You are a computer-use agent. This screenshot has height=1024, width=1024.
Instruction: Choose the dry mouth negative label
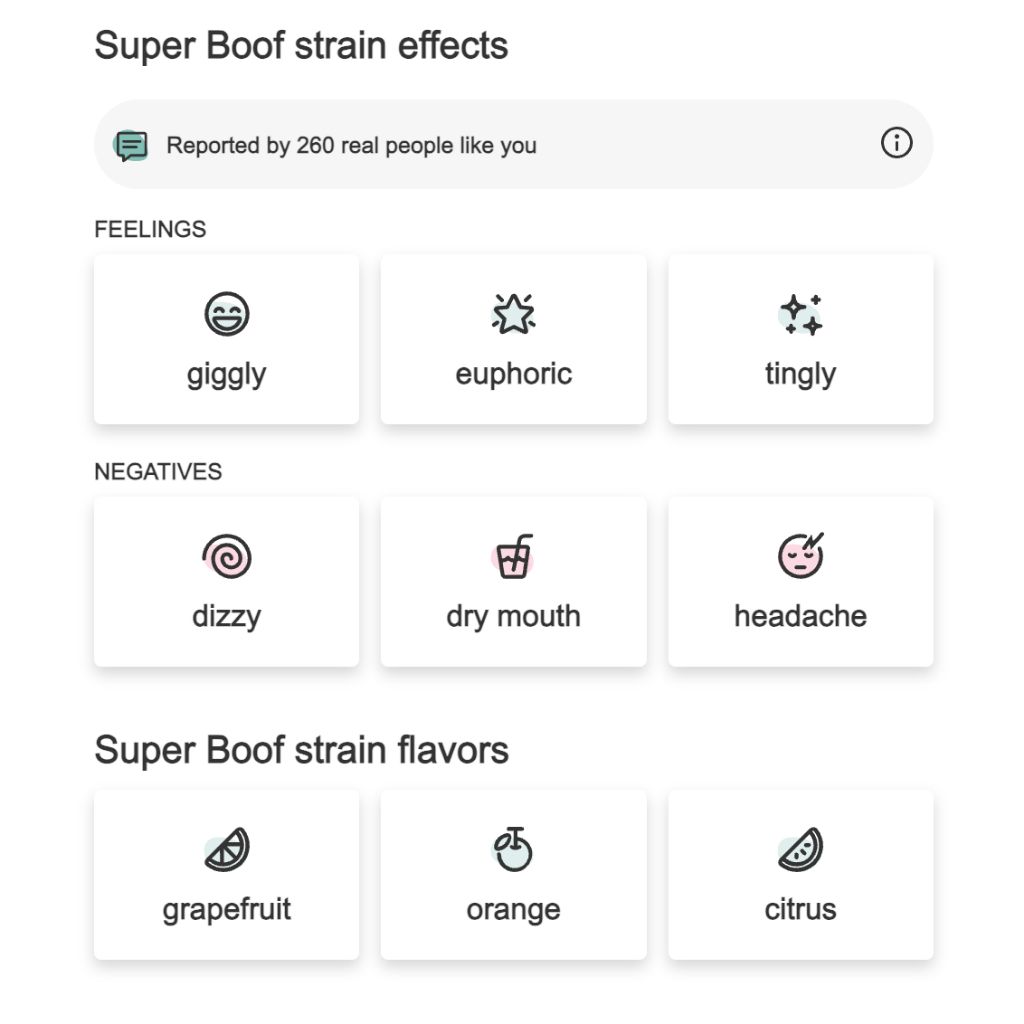click(513, 616)
